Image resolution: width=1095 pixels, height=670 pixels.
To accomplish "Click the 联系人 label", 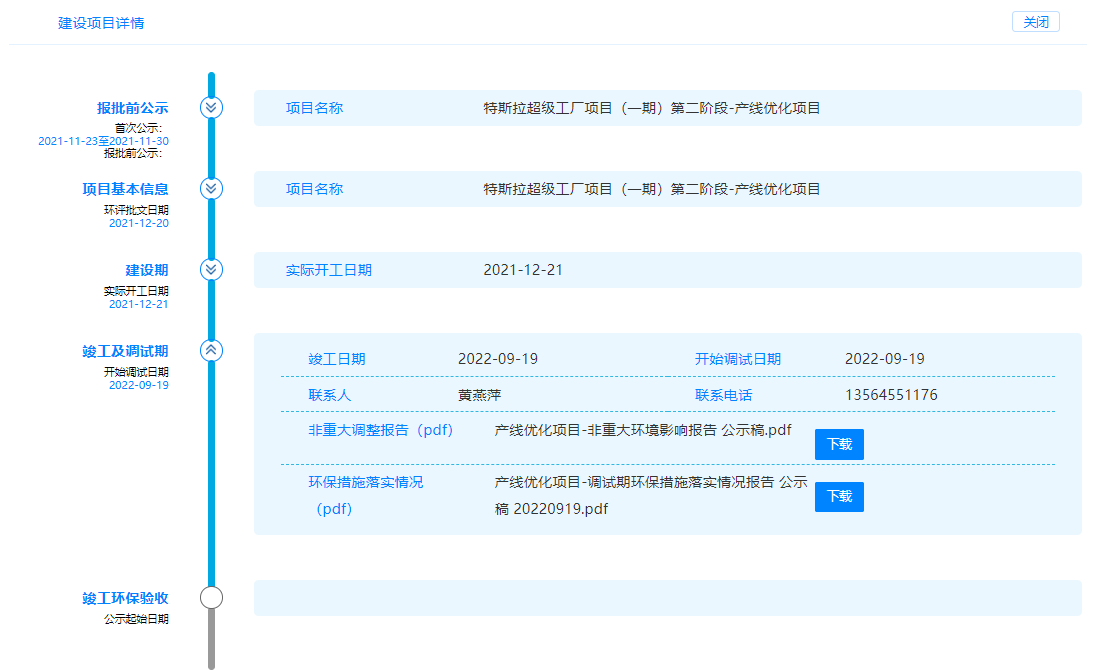I will [330, 395].
